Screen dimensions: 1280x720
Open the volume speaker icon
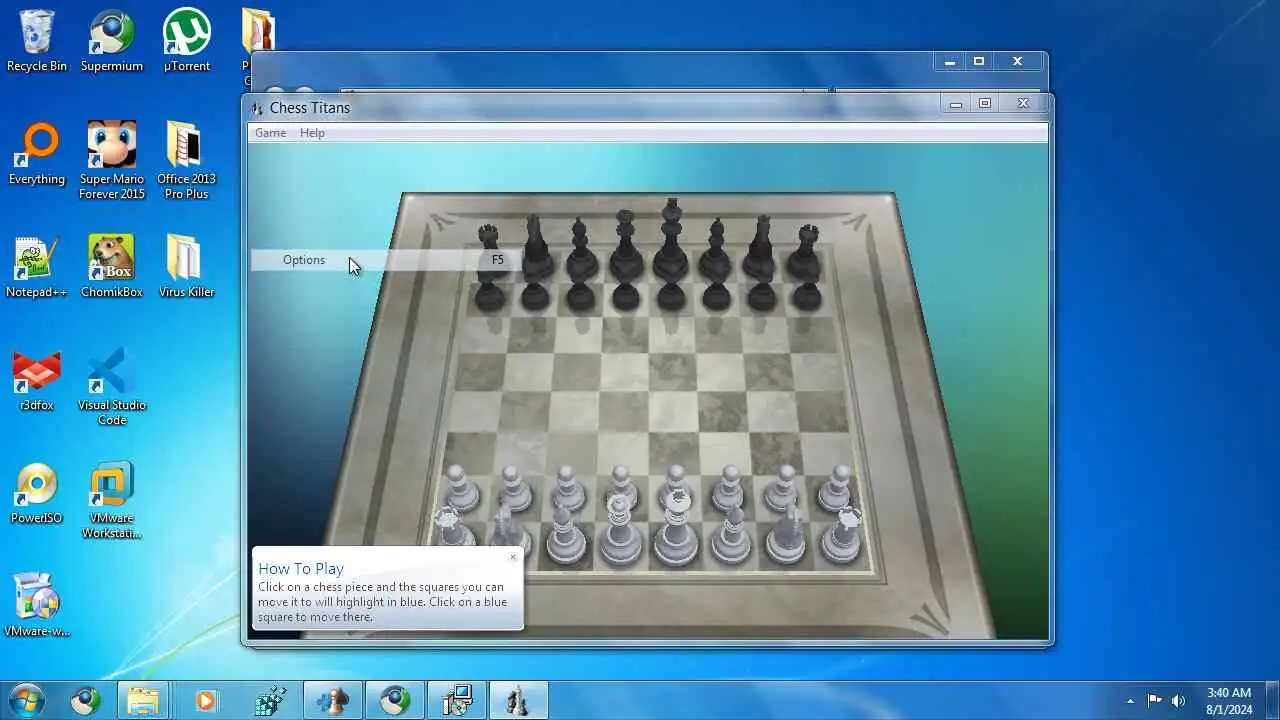click(x=1178, y=701)
